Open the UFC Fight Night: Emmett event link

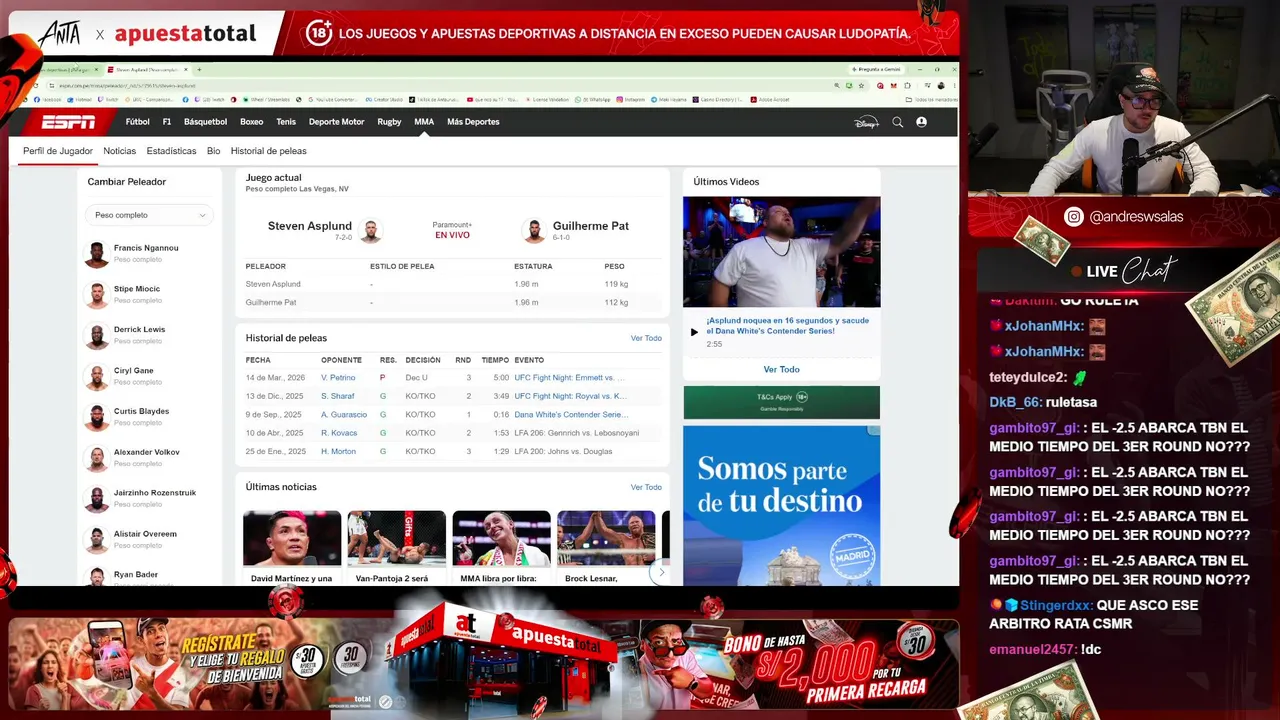point(569,378)
